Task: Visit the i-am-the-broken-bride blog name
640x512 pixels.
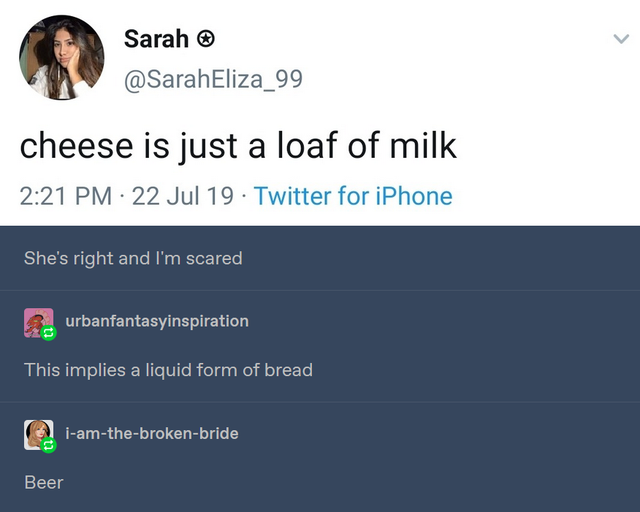Action: tap(151, 433)
